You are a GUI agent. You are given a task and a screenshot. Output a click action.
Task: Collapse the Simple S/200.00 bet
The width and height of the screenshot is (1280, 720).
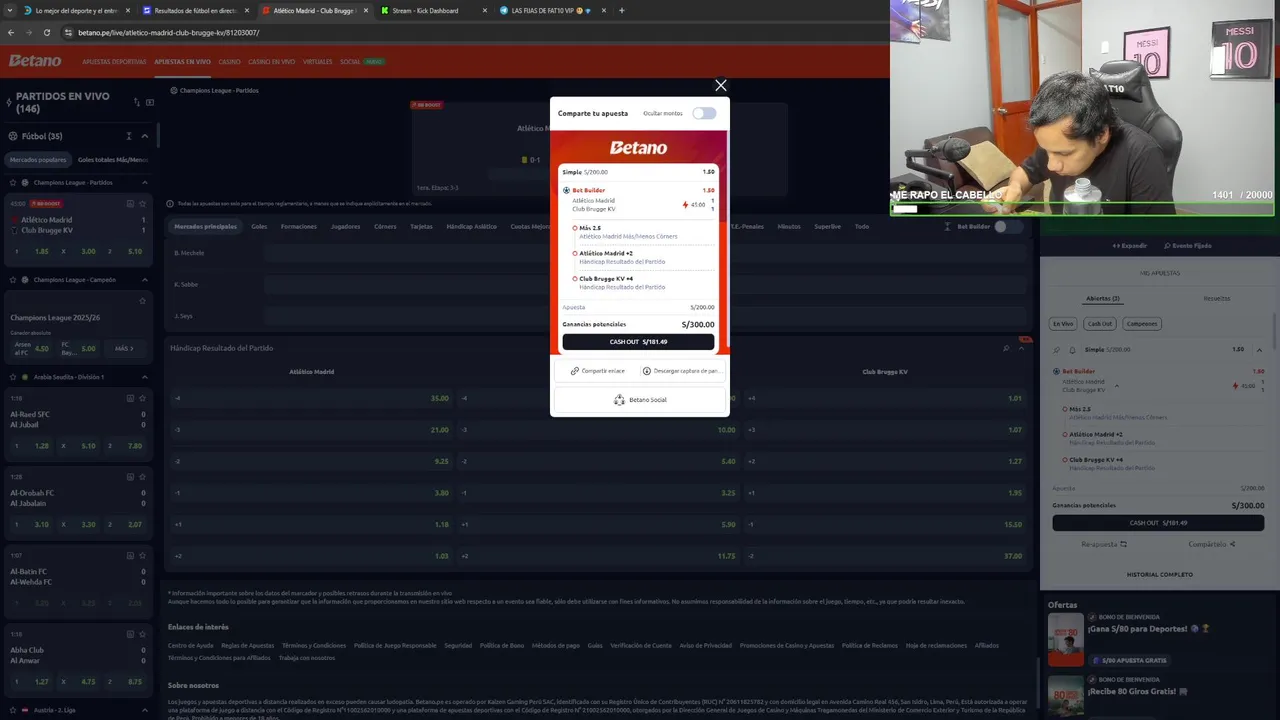(x=1259, y=350)
